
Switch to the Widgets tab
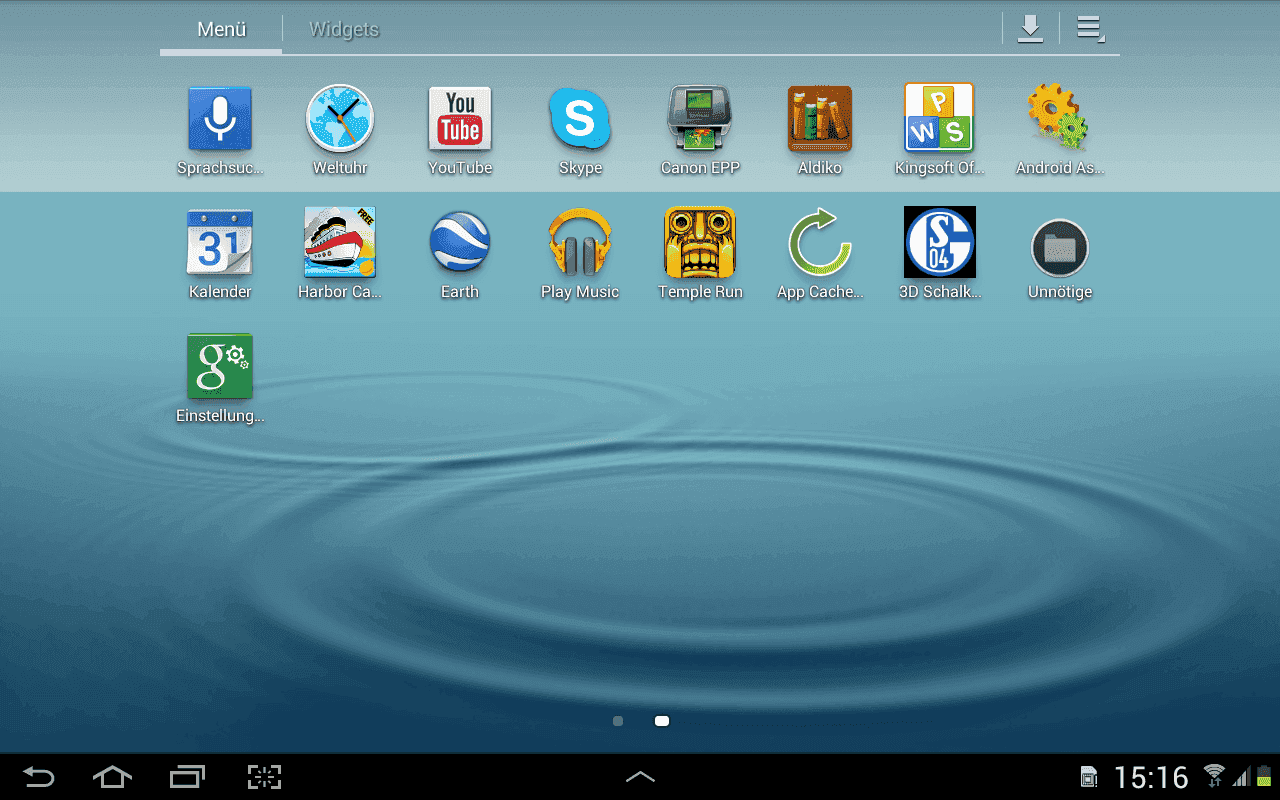(x=344, y=29)
